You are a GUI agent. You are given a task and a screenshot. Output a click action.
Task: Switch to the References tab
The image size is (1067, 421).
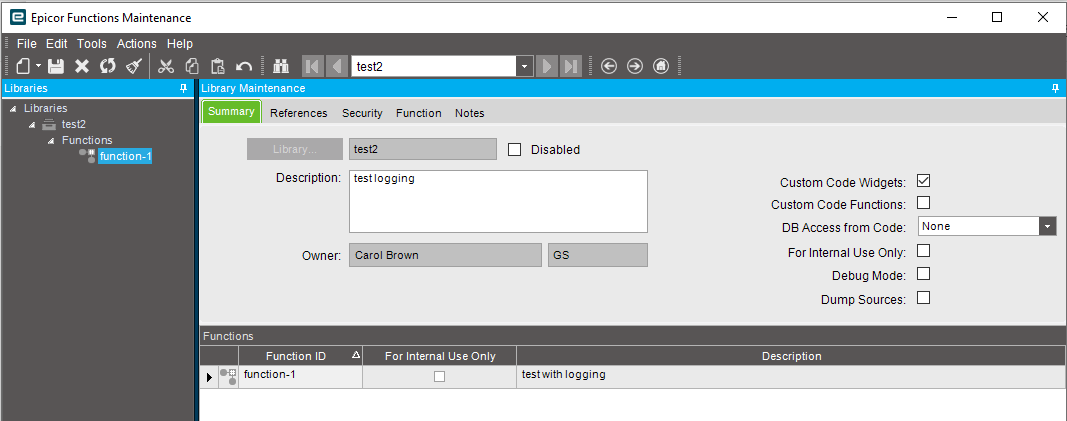pos(299,114)
